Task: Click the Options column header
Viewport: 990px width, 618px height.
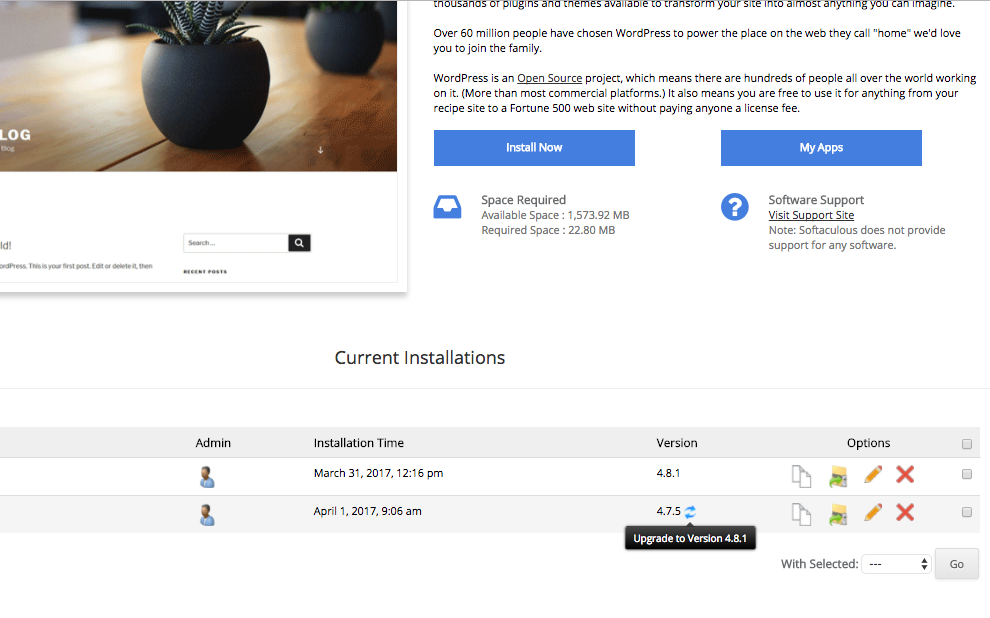Action: pos(868,443)
